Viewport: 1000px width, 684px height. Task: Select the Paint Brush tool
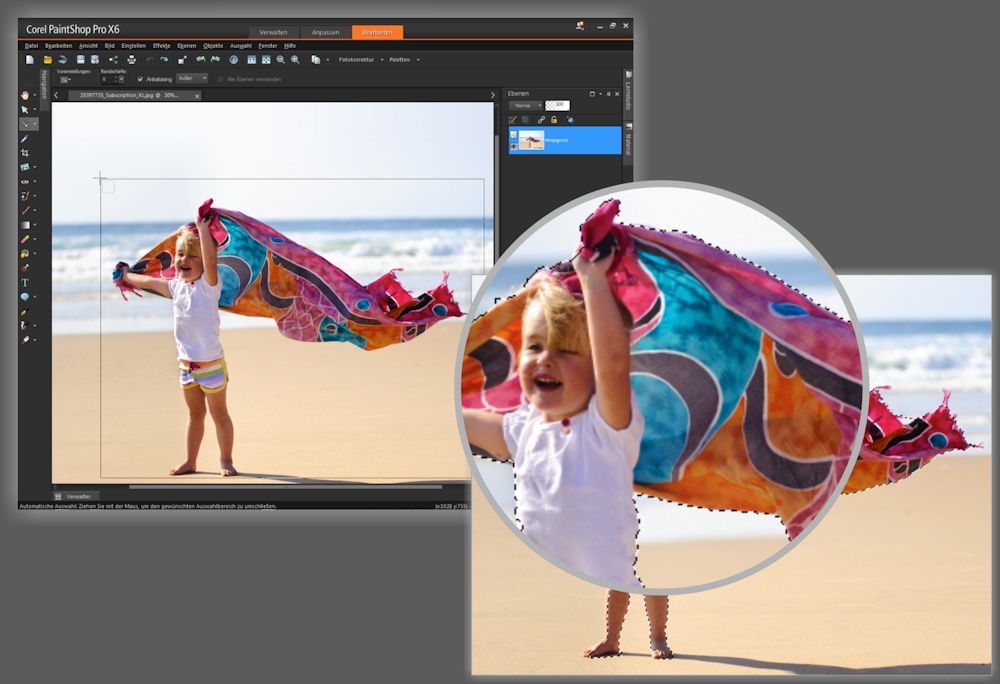[25, 210]
